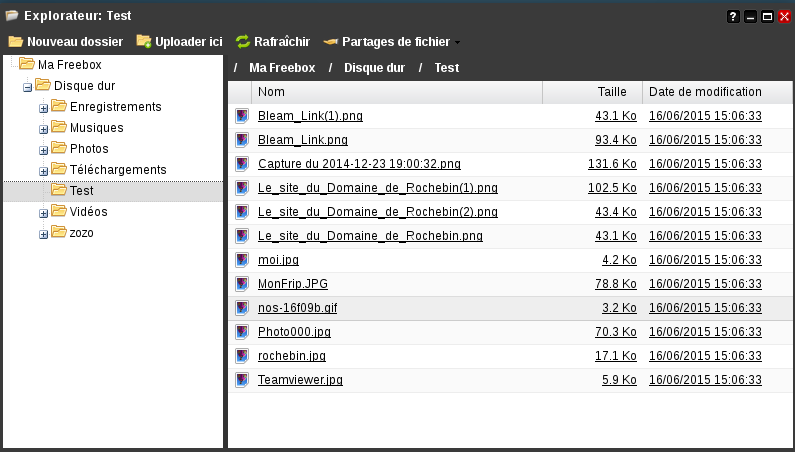Click the help question mark icon

pos(733,16)
